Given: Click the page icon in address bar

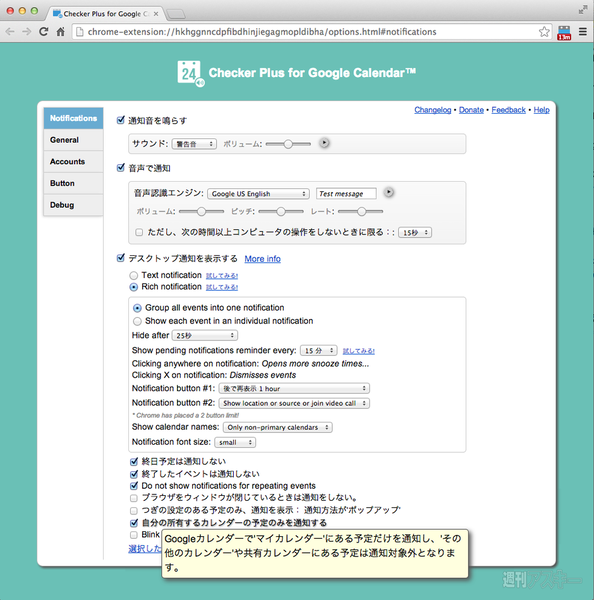Looking at the screenshot, I should coord(80,32).
